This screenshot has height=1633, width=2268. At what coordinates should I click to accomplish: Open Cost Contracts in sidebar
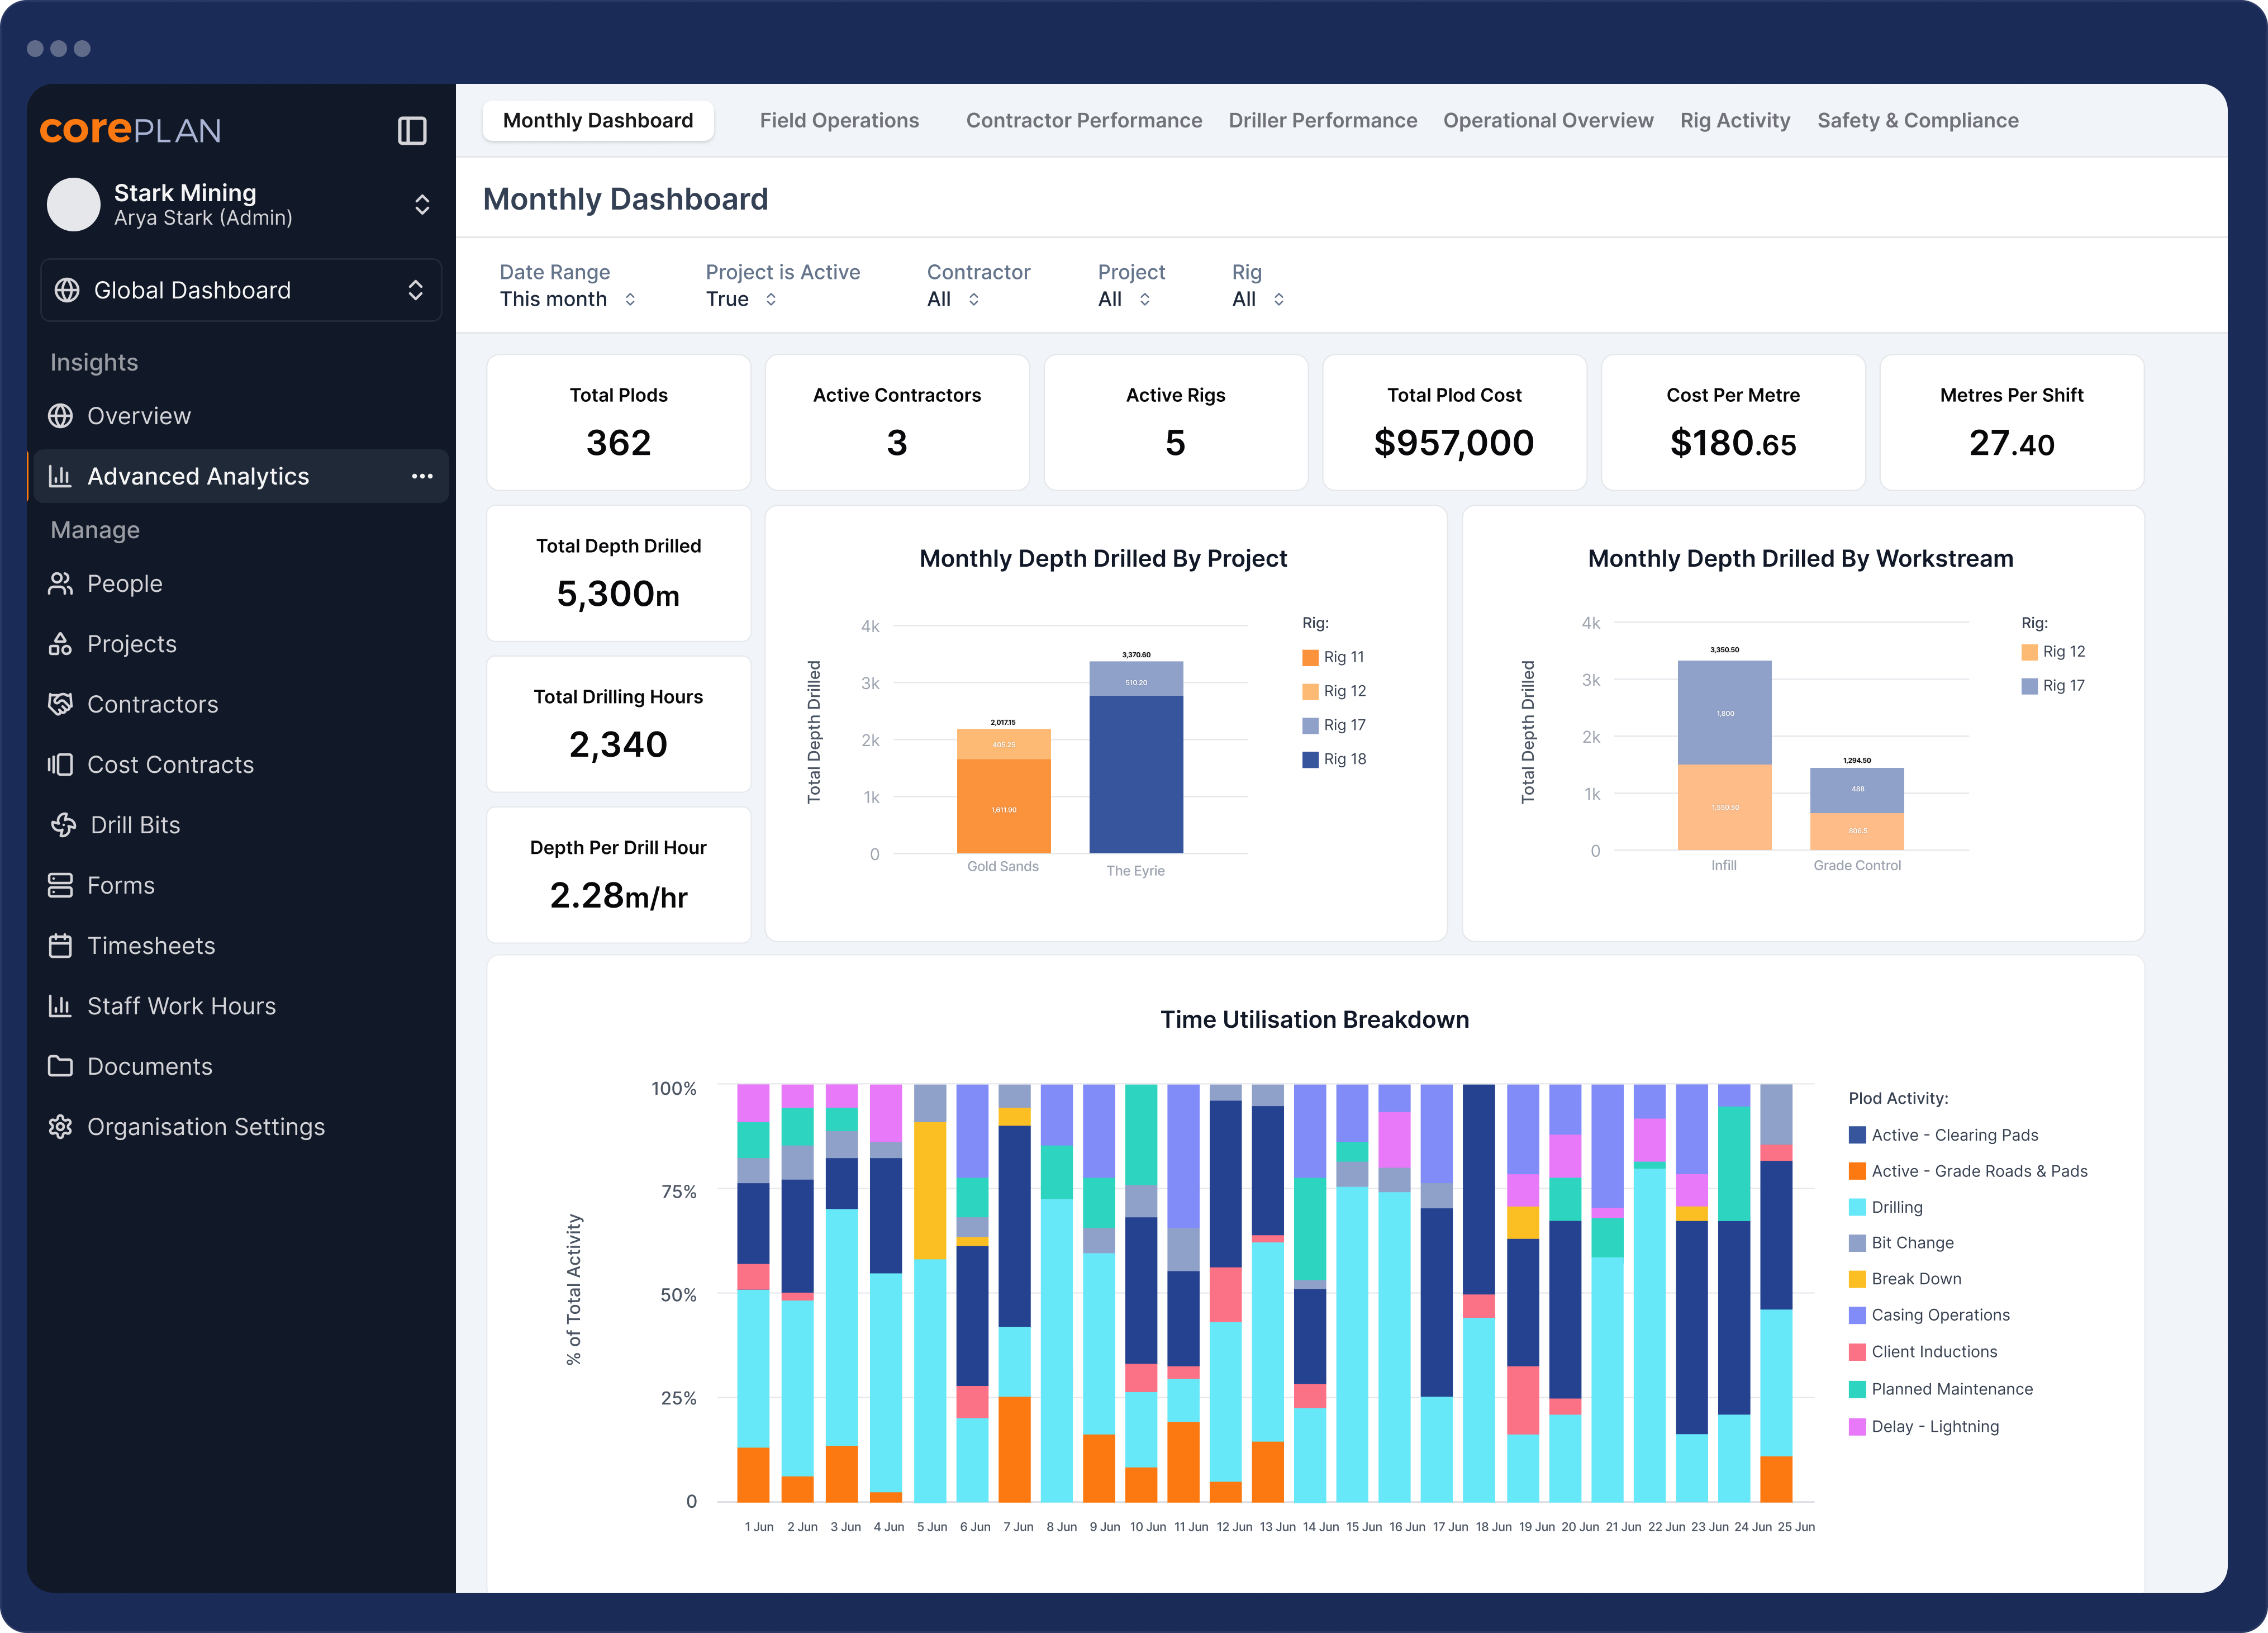[170, 765]
